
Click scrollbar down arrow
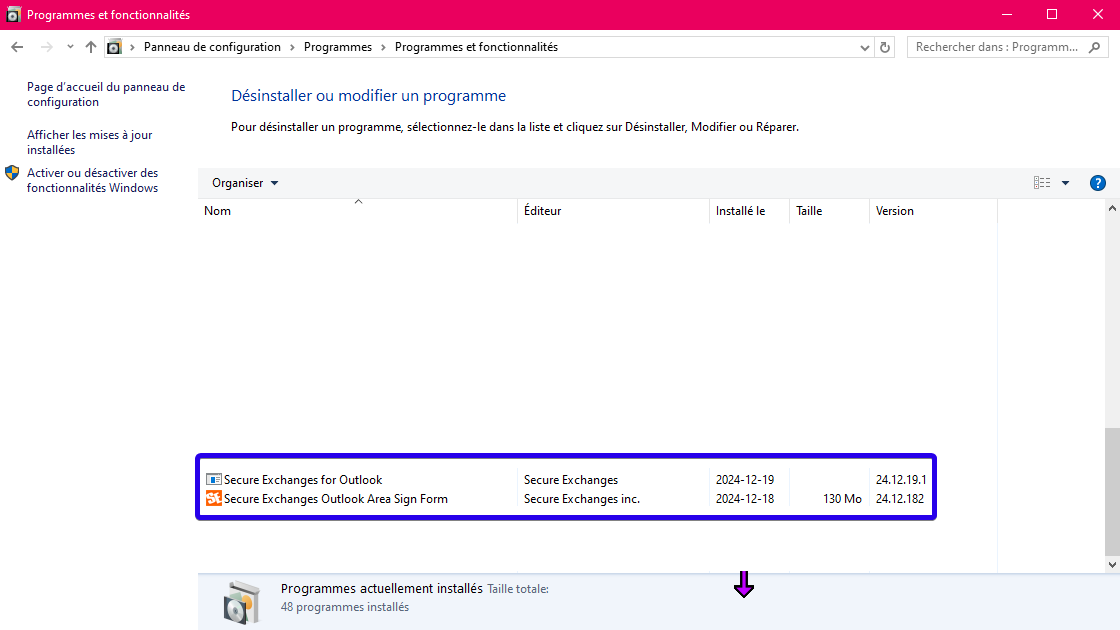pos(1112,564)
